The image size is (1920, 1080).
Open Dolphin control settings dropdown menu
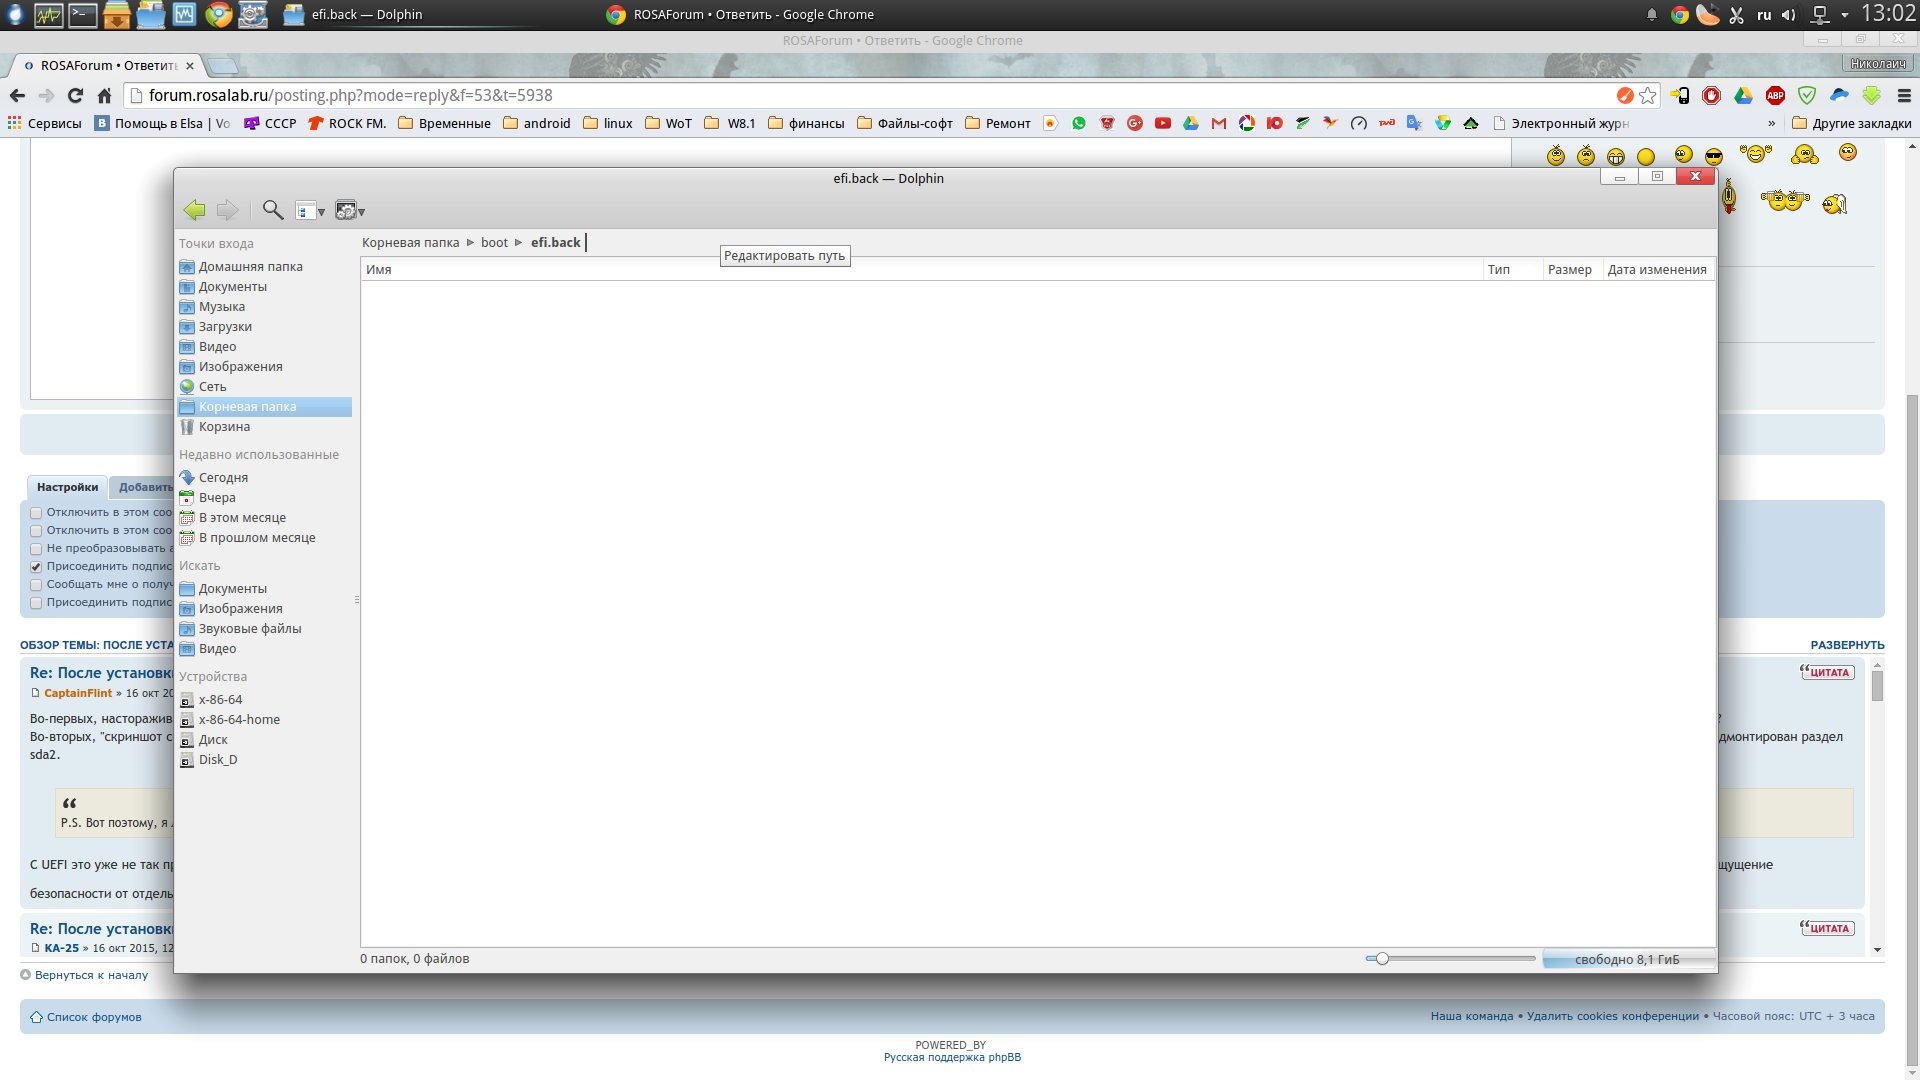(x=350, y=211)
